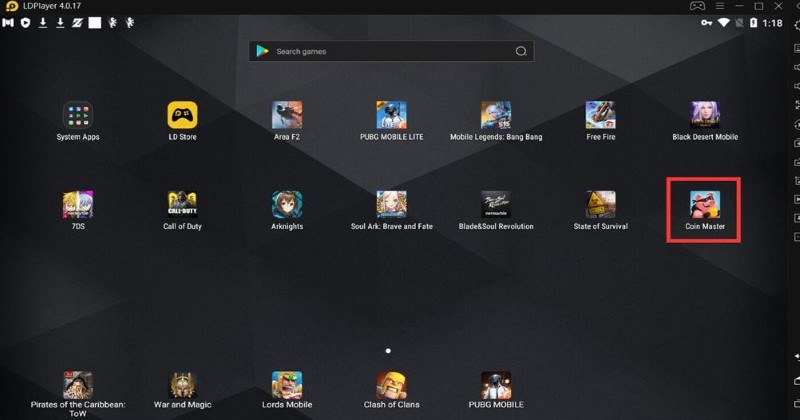Tap the Wi-Fi status icon
800x420 pixels.
(723, 23)
